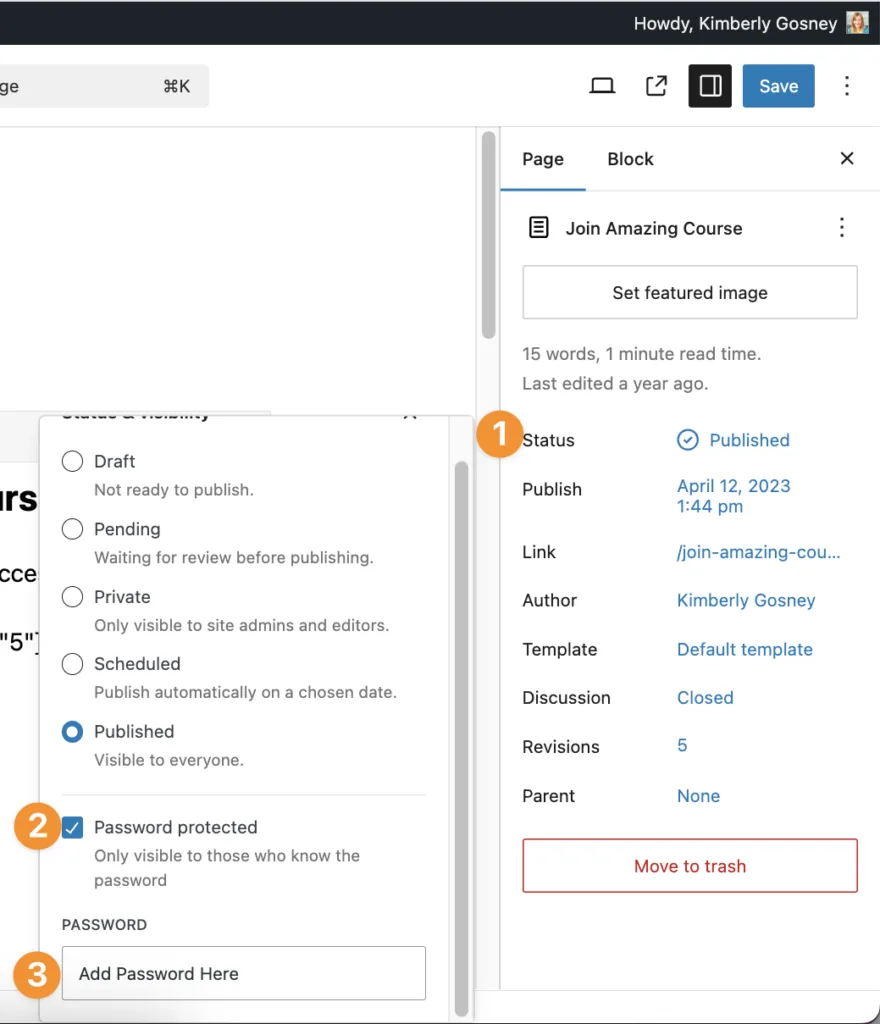Click the desktop preview device icon

pos(602,86)
